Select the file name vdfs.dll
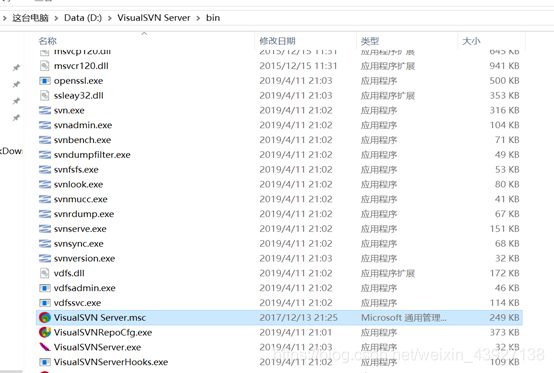This screenshot has width=554, height=373. (69, 273)
